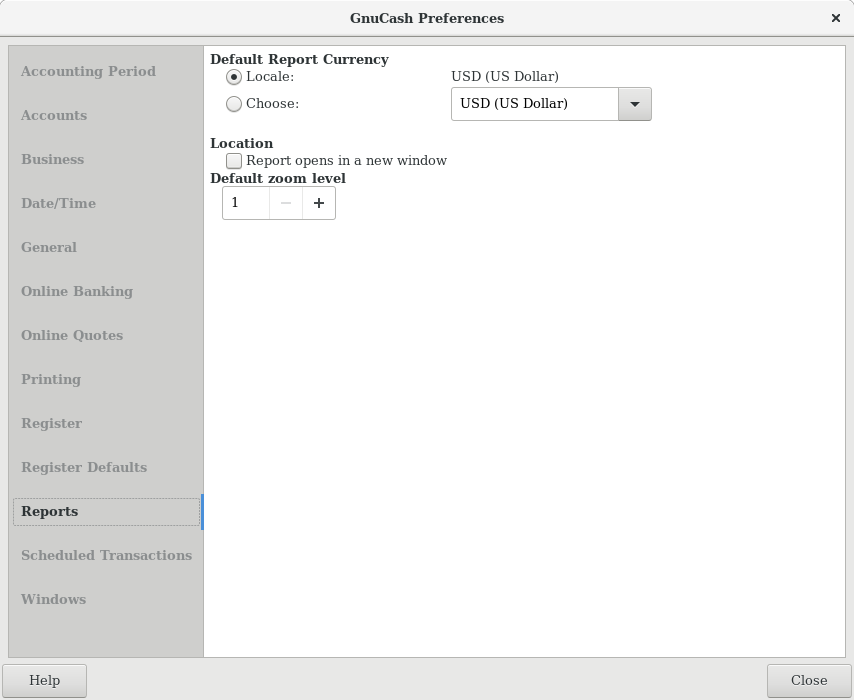The height and width of the screenshot is (700, 854).
Task: Click the Default zoom level heading
Action: pyautogui.click(x=278, y=179)
